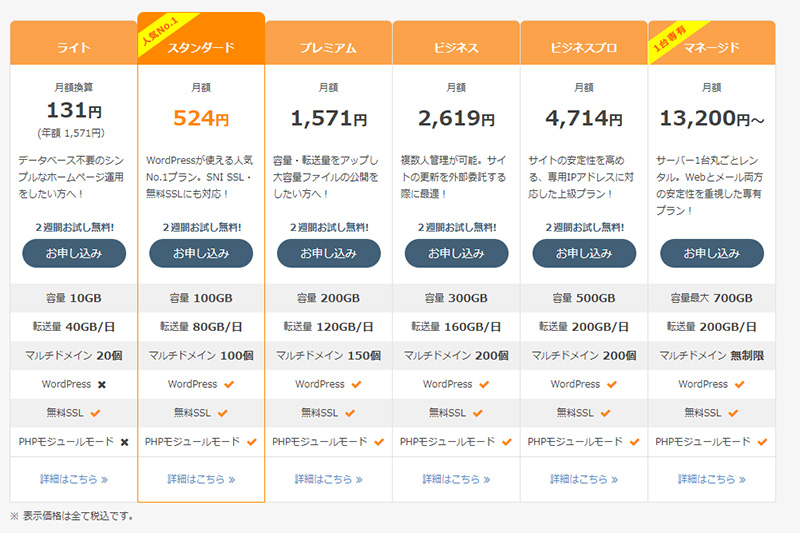The width and height of the screenshot is (800, 533).
Task: Click 転送量 120GB/日 cell
Action: pyautogui.click(x=329, y=326)
